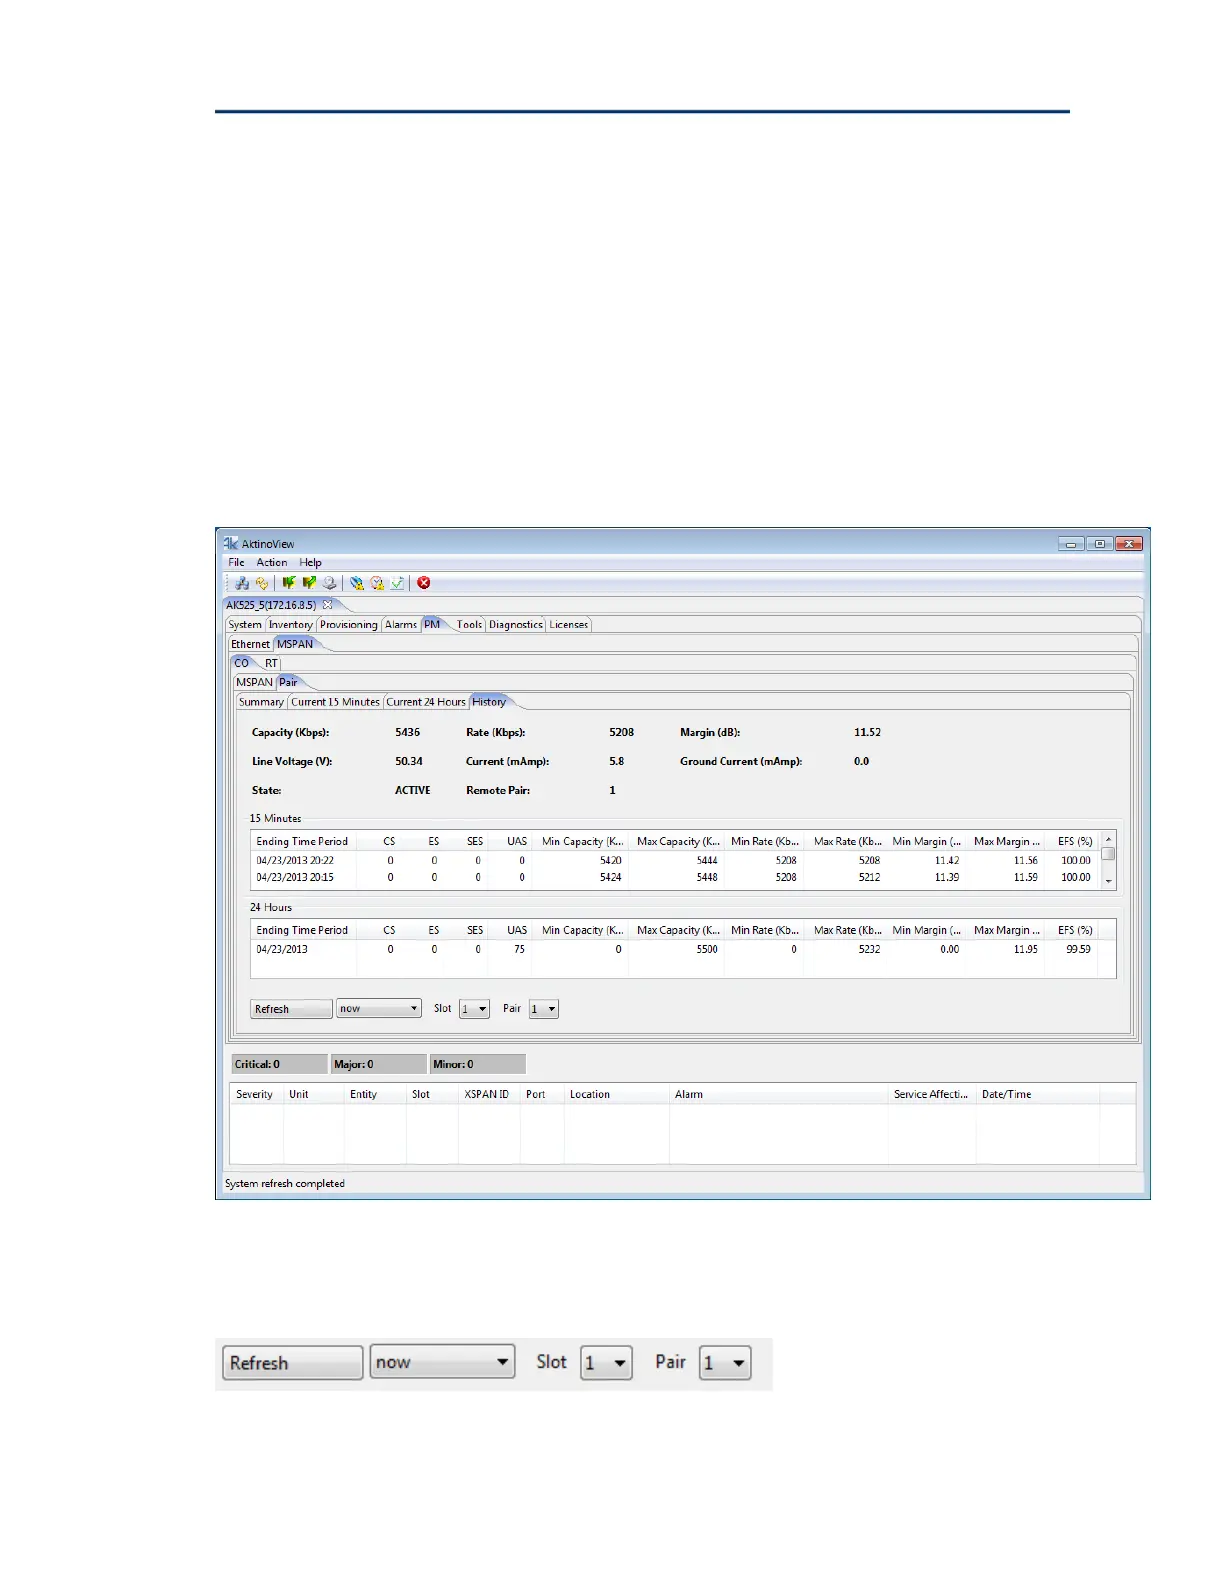Select the 04/23/2013 20:22 row
1224x1584 pixels.
675,860
